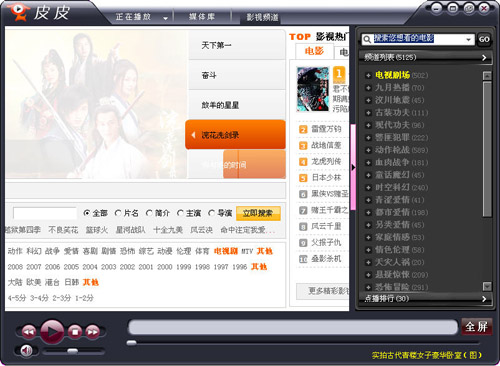Switch to the 正在播放 tab

133,17
